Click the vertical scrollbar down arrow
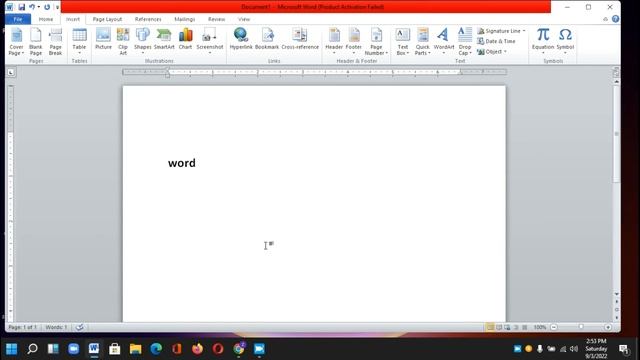640x360 pixels. click(616, 294)
